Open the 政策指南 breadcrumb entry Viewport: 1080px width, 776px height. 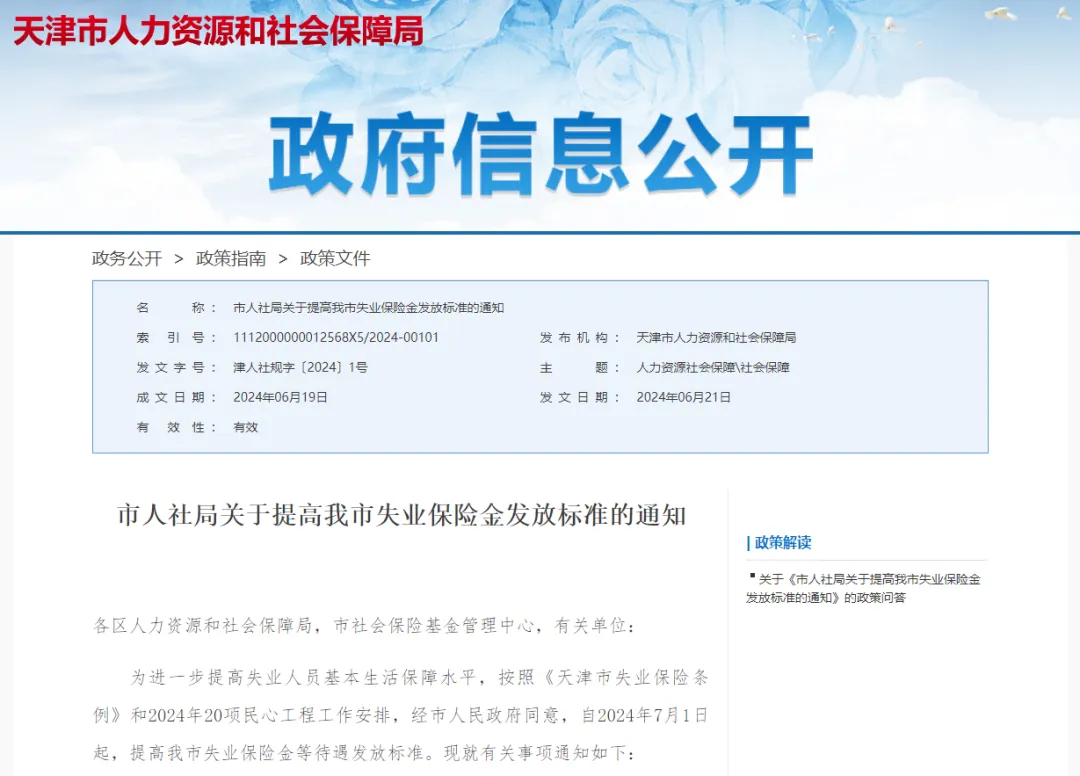pos(231,258)
